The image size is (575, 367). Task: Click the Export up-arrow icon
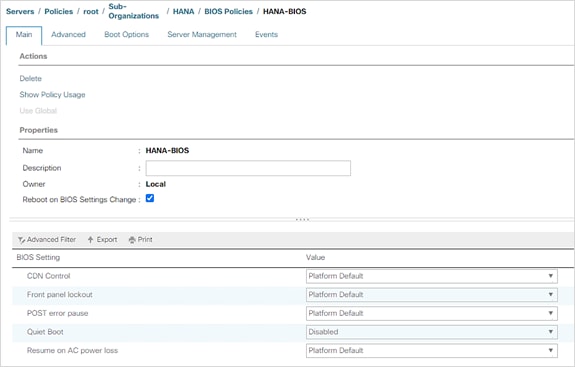90,240
